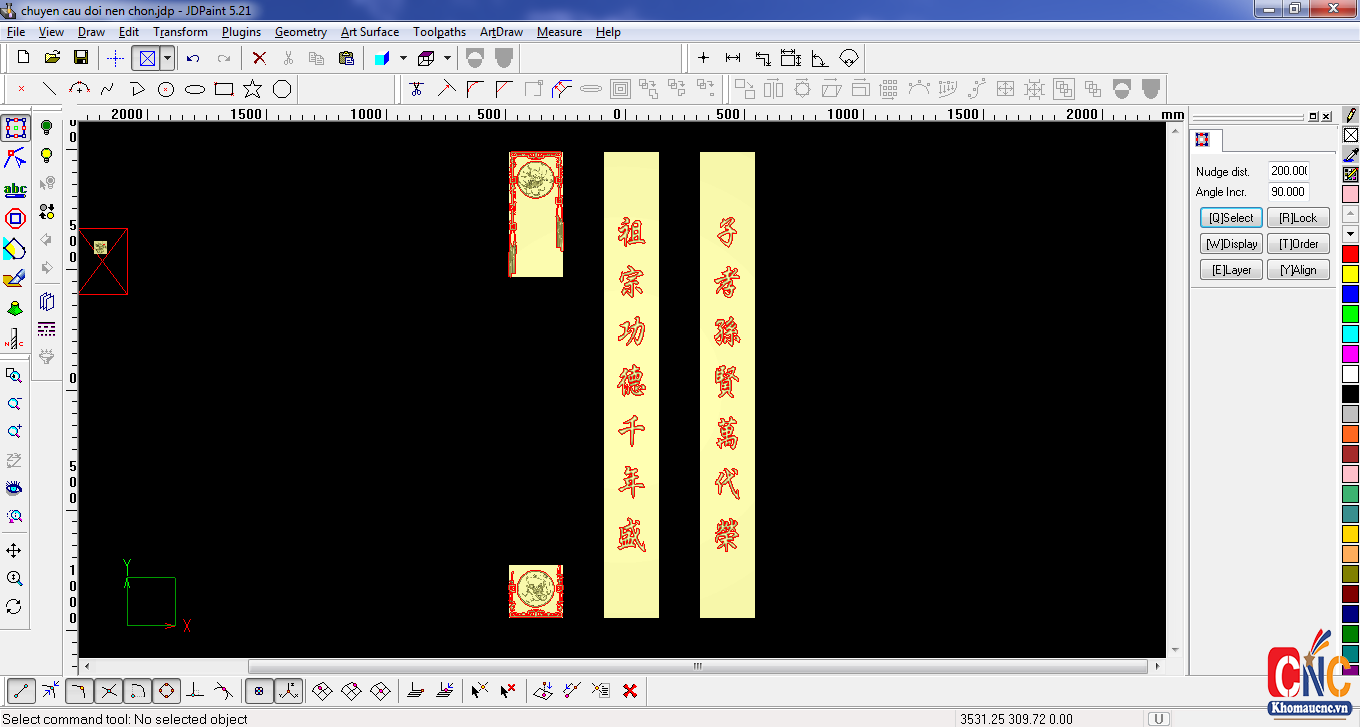The width and height of the screenshot is (1360, 728).
Task: Expand the view mode dropdown arrow
Action: point(167,58)
